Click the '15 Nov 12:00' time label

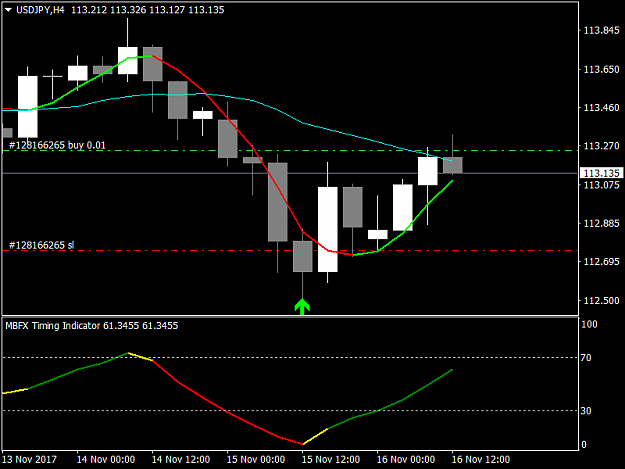pyautogui.click(x=330, y=459)
